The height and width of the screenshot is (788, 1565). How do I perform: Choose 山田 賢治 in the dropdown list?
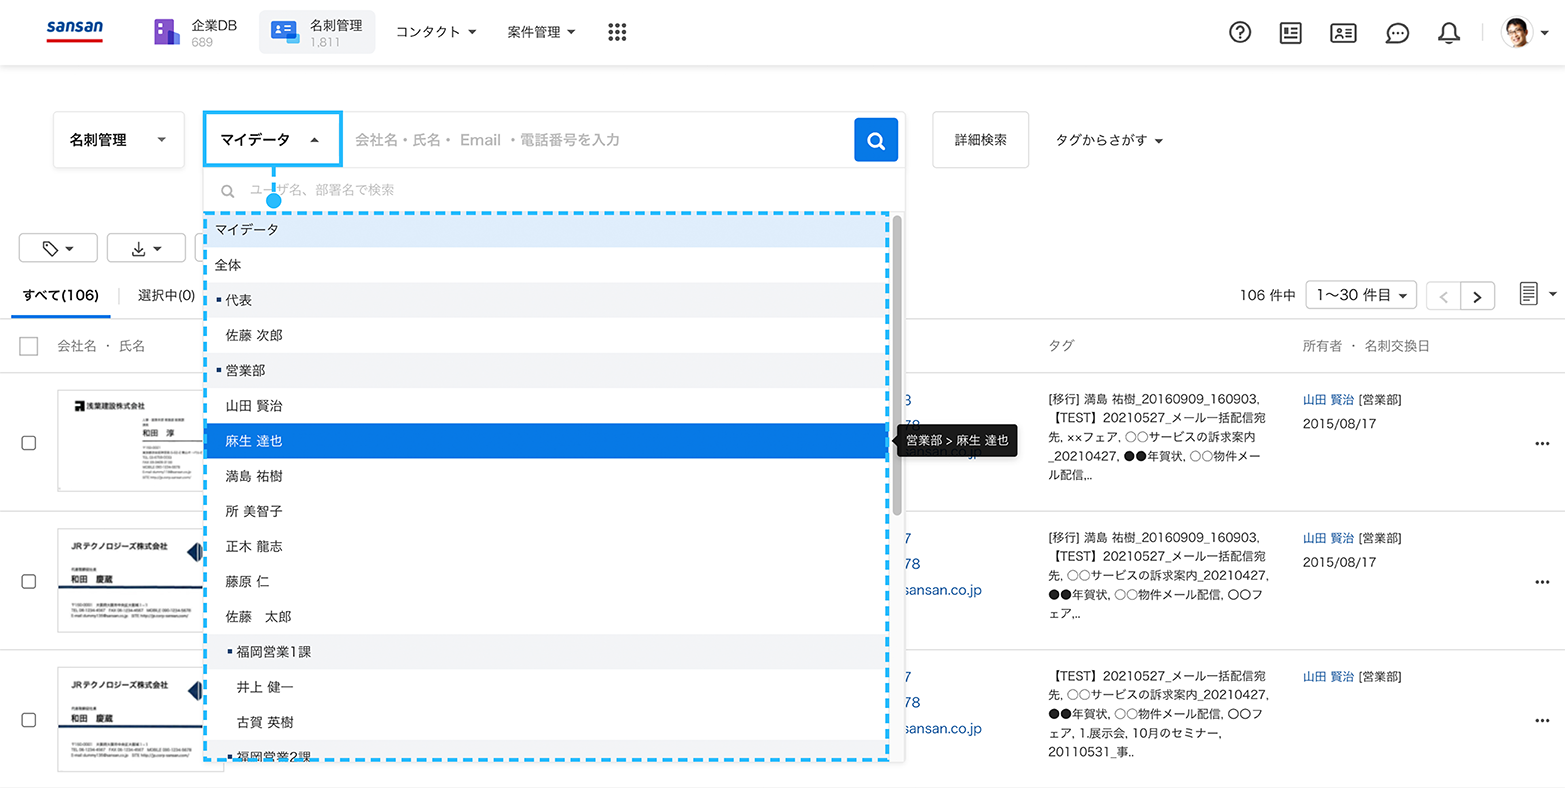(x=546, y=405)
